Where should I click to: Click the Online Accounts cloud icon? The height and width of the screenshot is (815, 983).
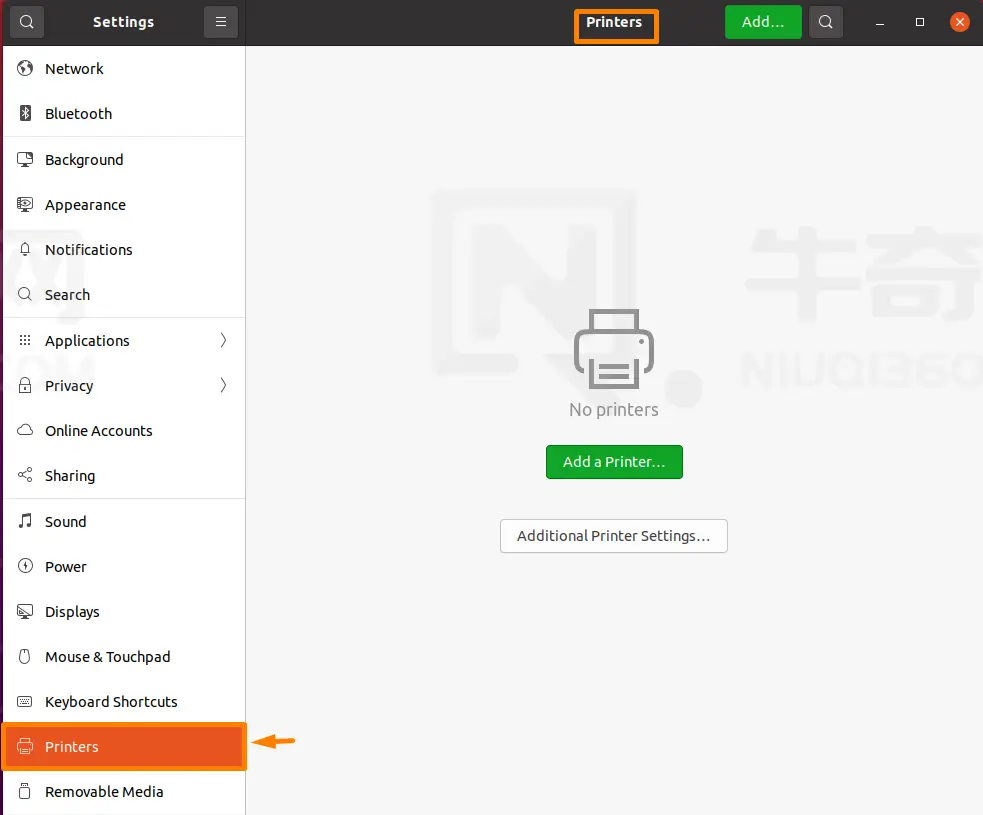pyautogui.click(x=25, y=430)
